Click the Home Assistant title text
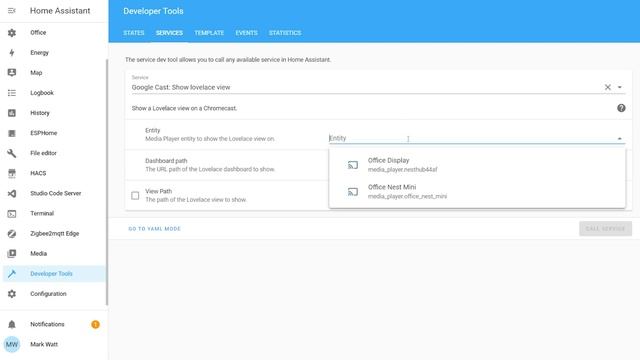This screenshot has width=640, height=360. (60, 11)
